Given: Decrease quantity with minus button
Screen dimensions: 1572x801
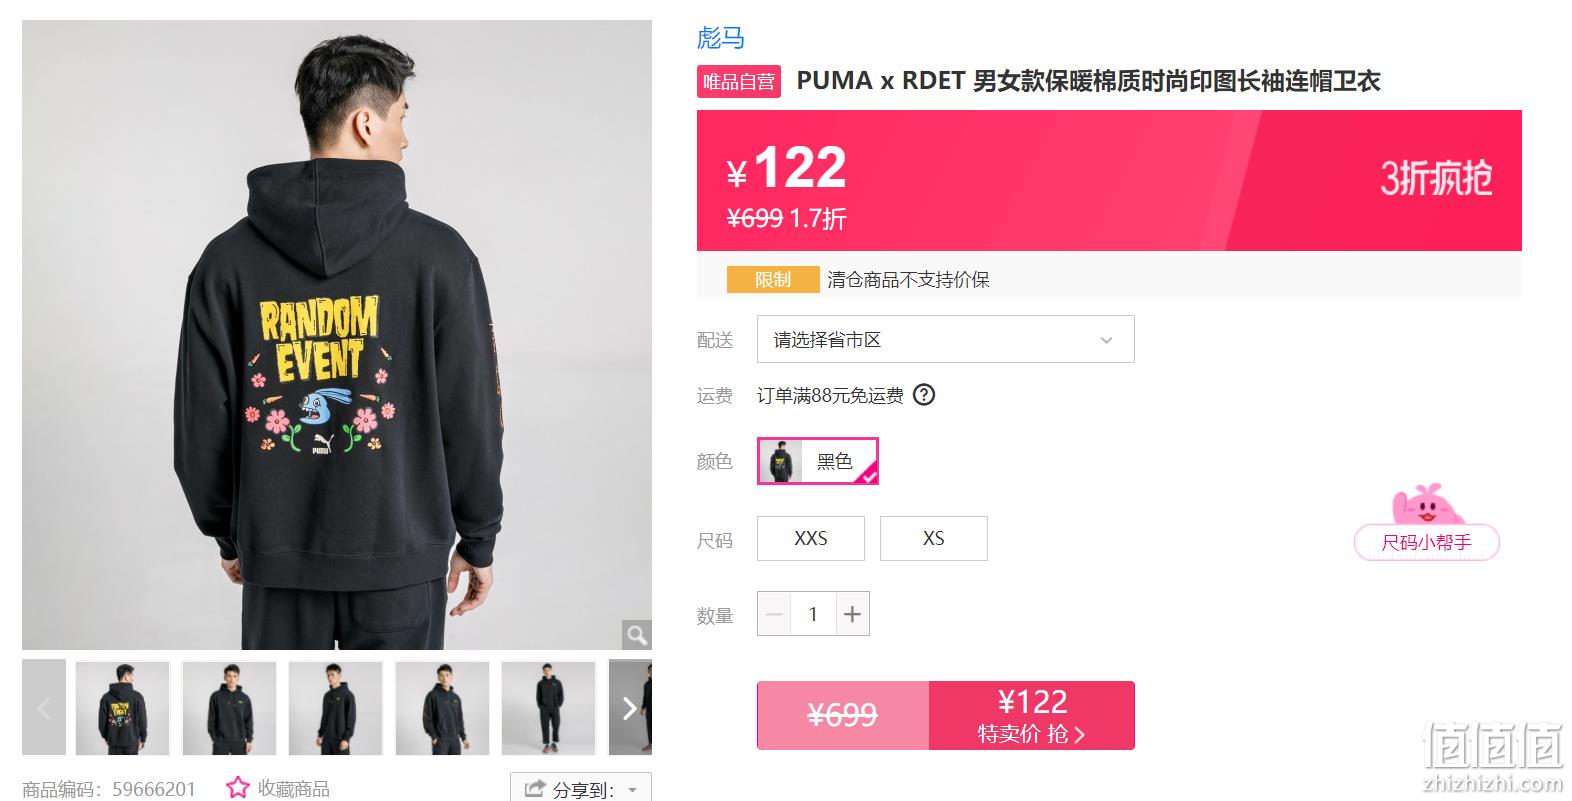Looking at the screenshot, I should (x=774, y=614).
